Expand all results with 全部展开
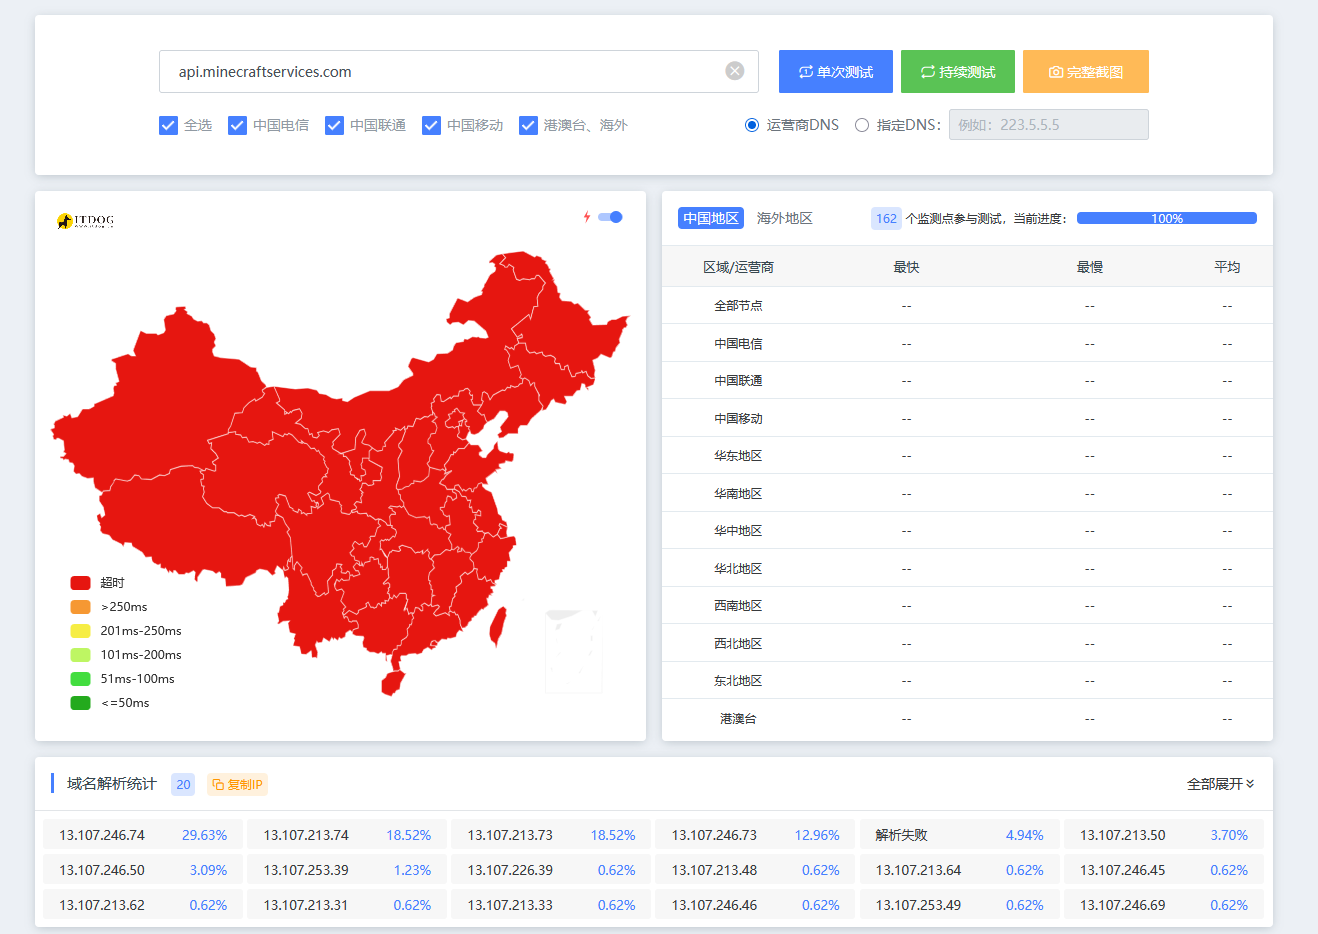The height and width of the screenshot is (934, 1318). (1220, 784)
